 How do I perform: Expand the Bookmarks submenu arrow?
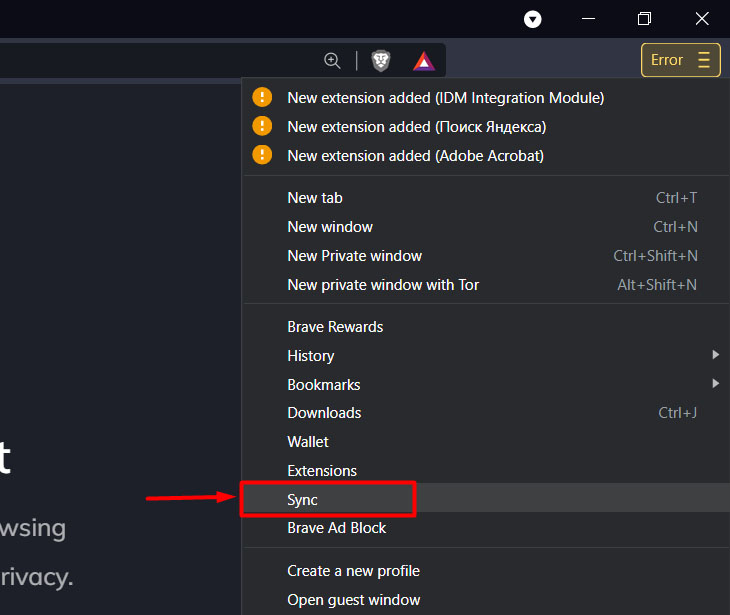(716, 384)
